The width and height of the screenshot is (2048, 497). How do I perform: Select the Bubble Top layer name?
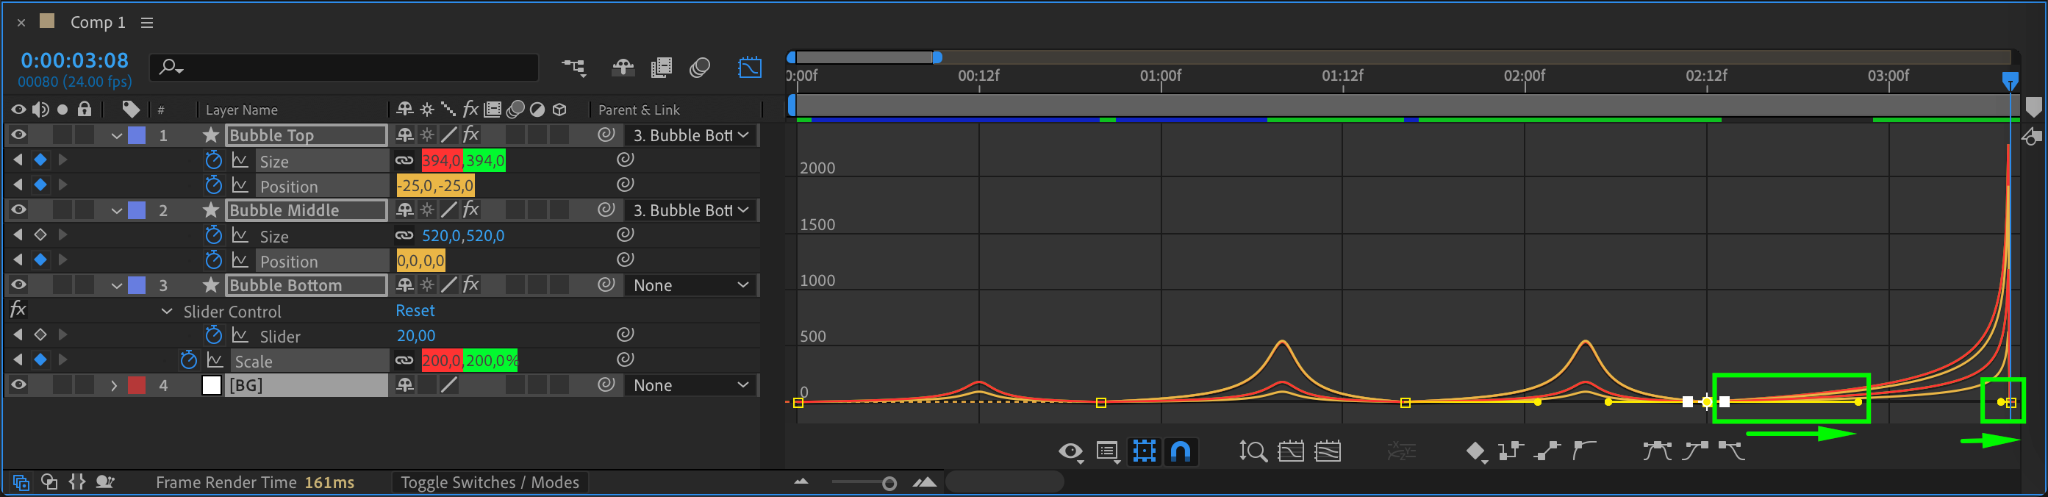pyautogui.click(x=306, y=135)
